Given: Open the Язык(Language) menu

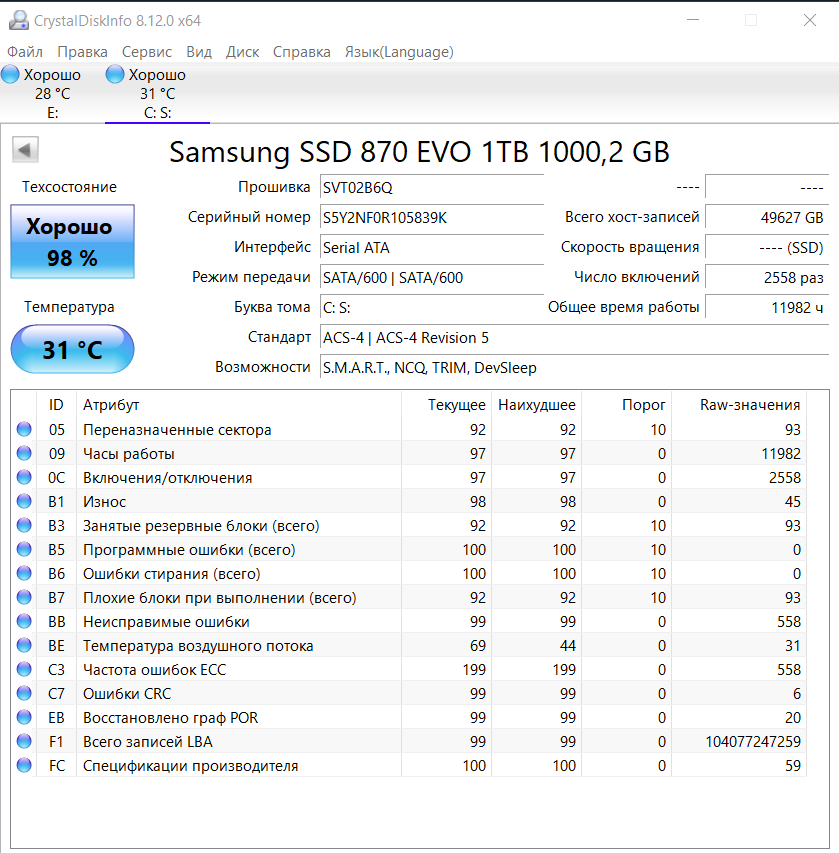Looking at the screenshot, I should point(399,52).
